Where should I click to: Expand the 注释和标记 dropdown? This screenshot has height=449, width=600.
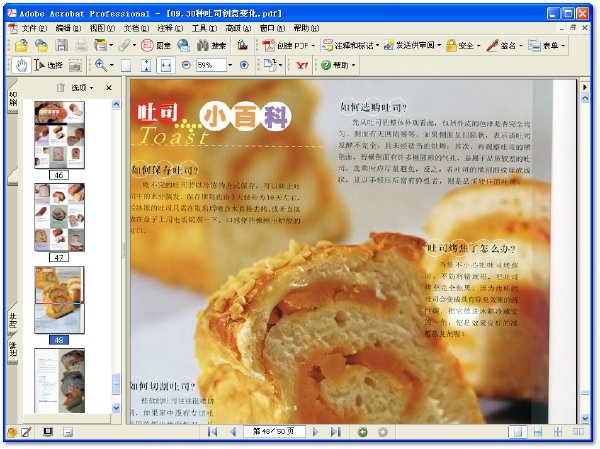377,46
